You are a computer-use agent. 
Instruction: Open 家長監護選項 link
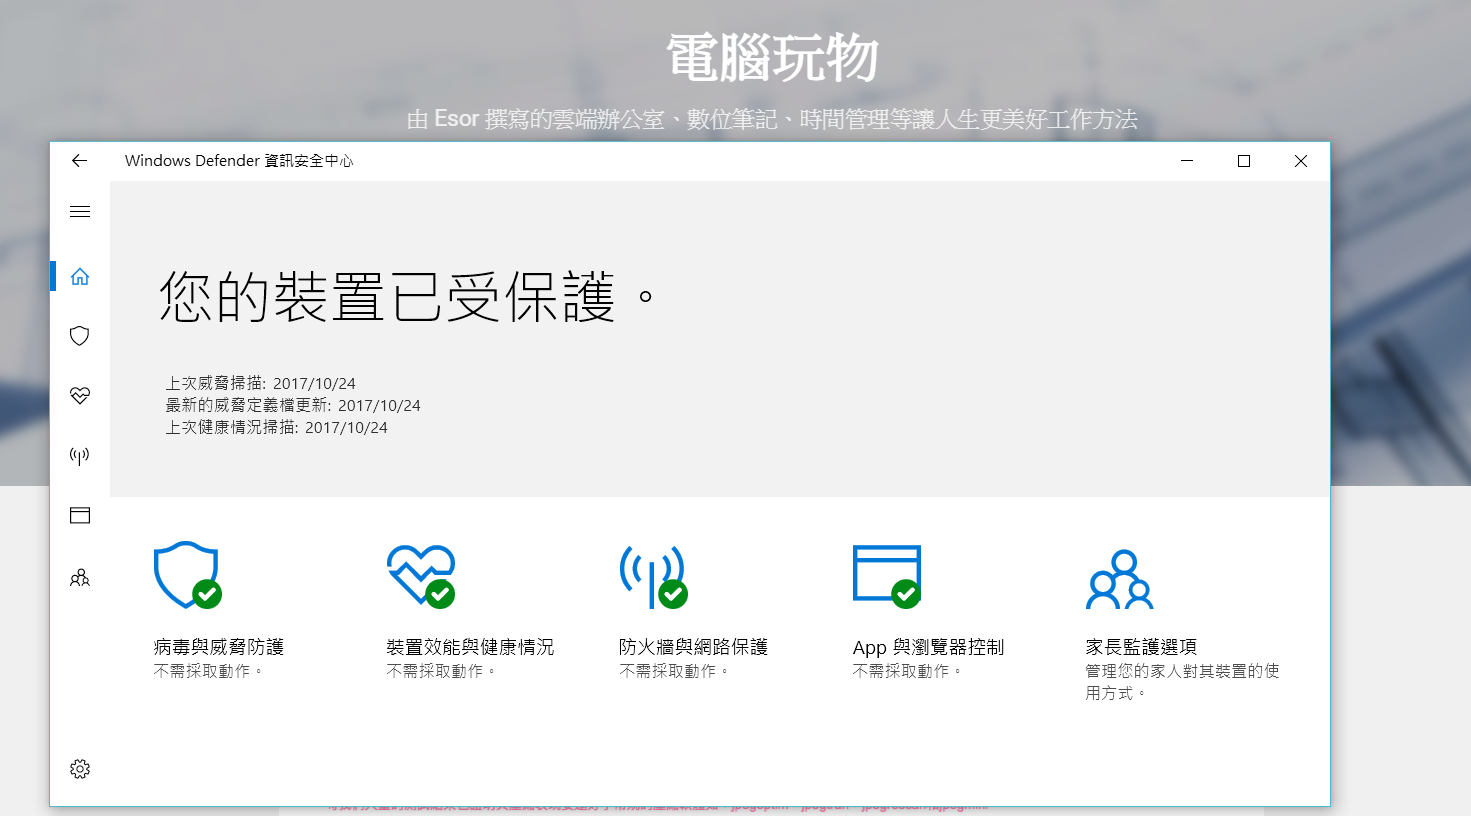pos(1141,647)
